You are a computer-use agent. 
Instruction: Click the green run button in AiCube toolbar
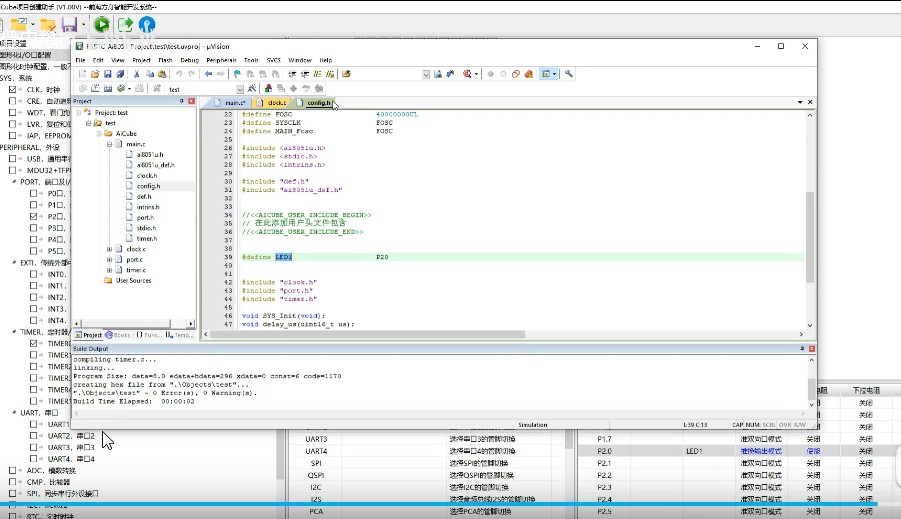(101, 23)
